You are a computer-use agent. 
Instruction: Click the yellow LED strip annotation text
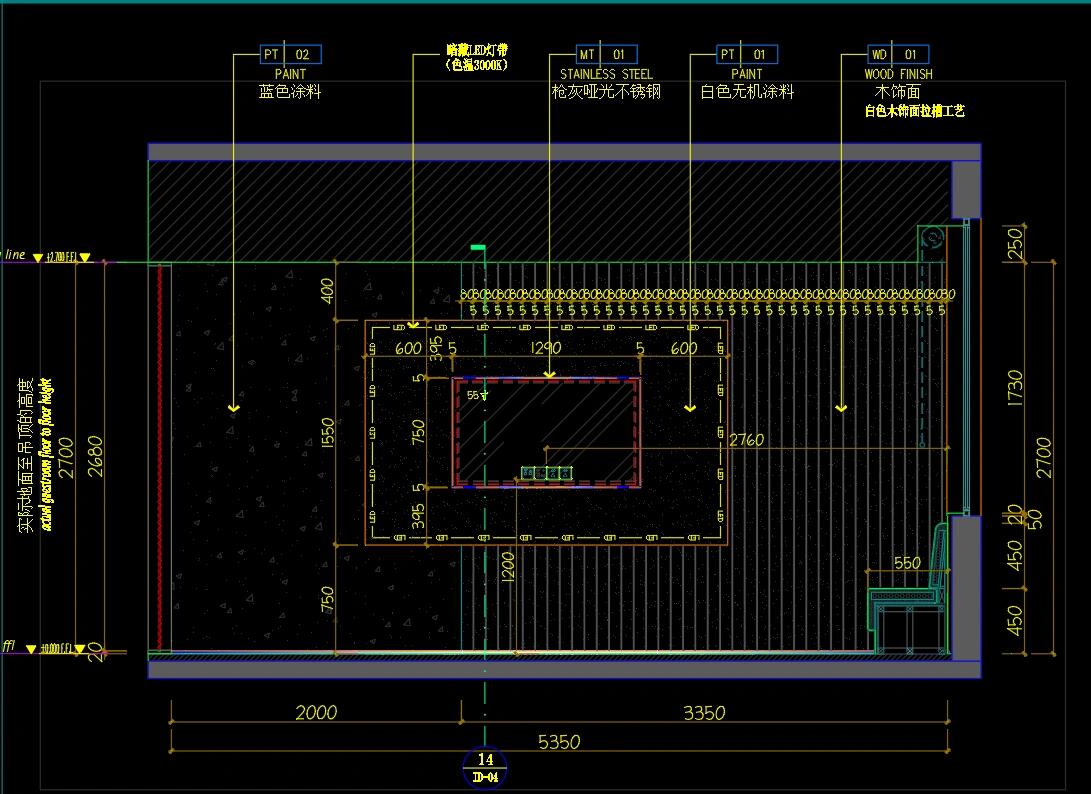tap(476, 57)
